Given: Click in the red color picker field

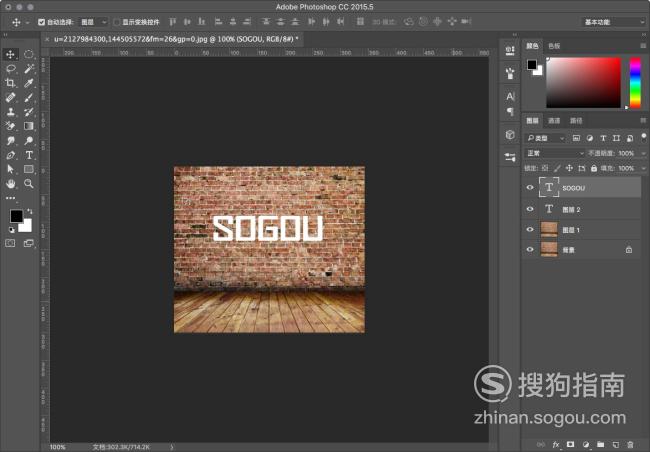Looking at the screenshot, I should point(583,83).
